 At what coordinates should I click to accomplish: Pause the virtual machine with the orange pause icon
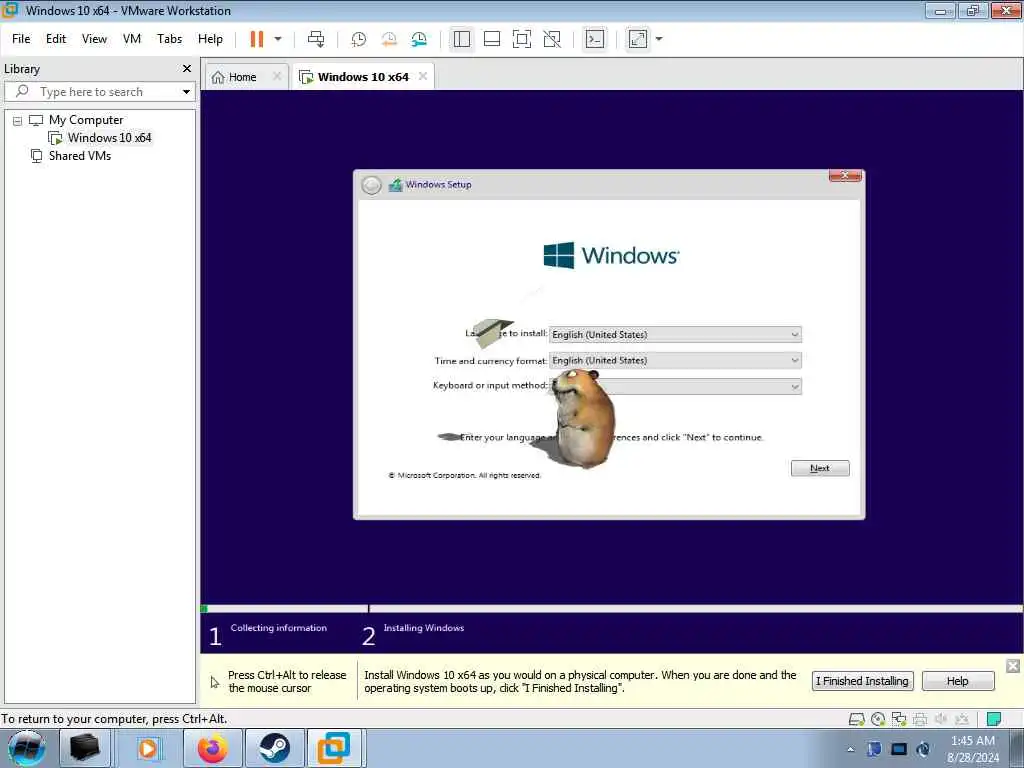(x=257, y=39)
